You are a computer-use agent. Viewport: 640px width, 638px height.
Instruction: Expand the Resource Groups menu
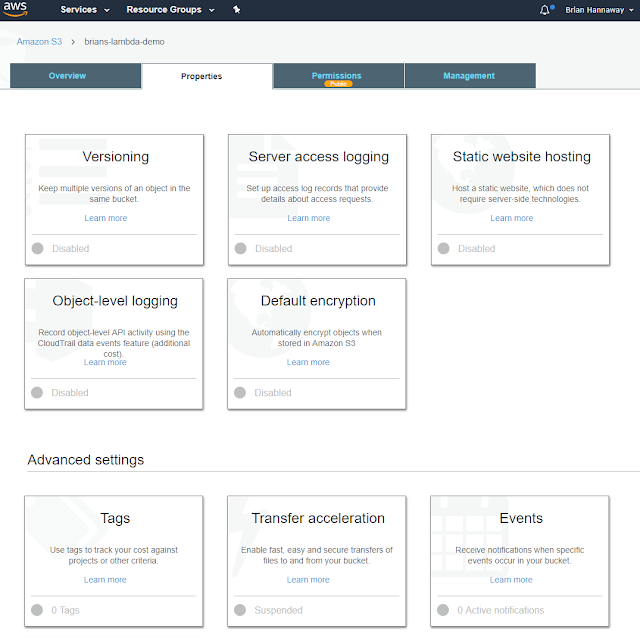[x=170, y=10]
